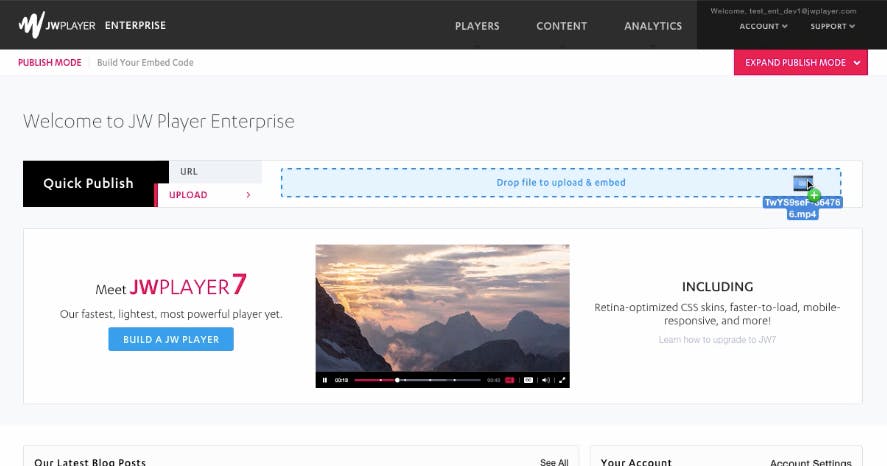Image resolution: width=887 pixels, height=466 pixels.
Task: Pause the JW Player 7 demo video
Action: pos(325,380)
